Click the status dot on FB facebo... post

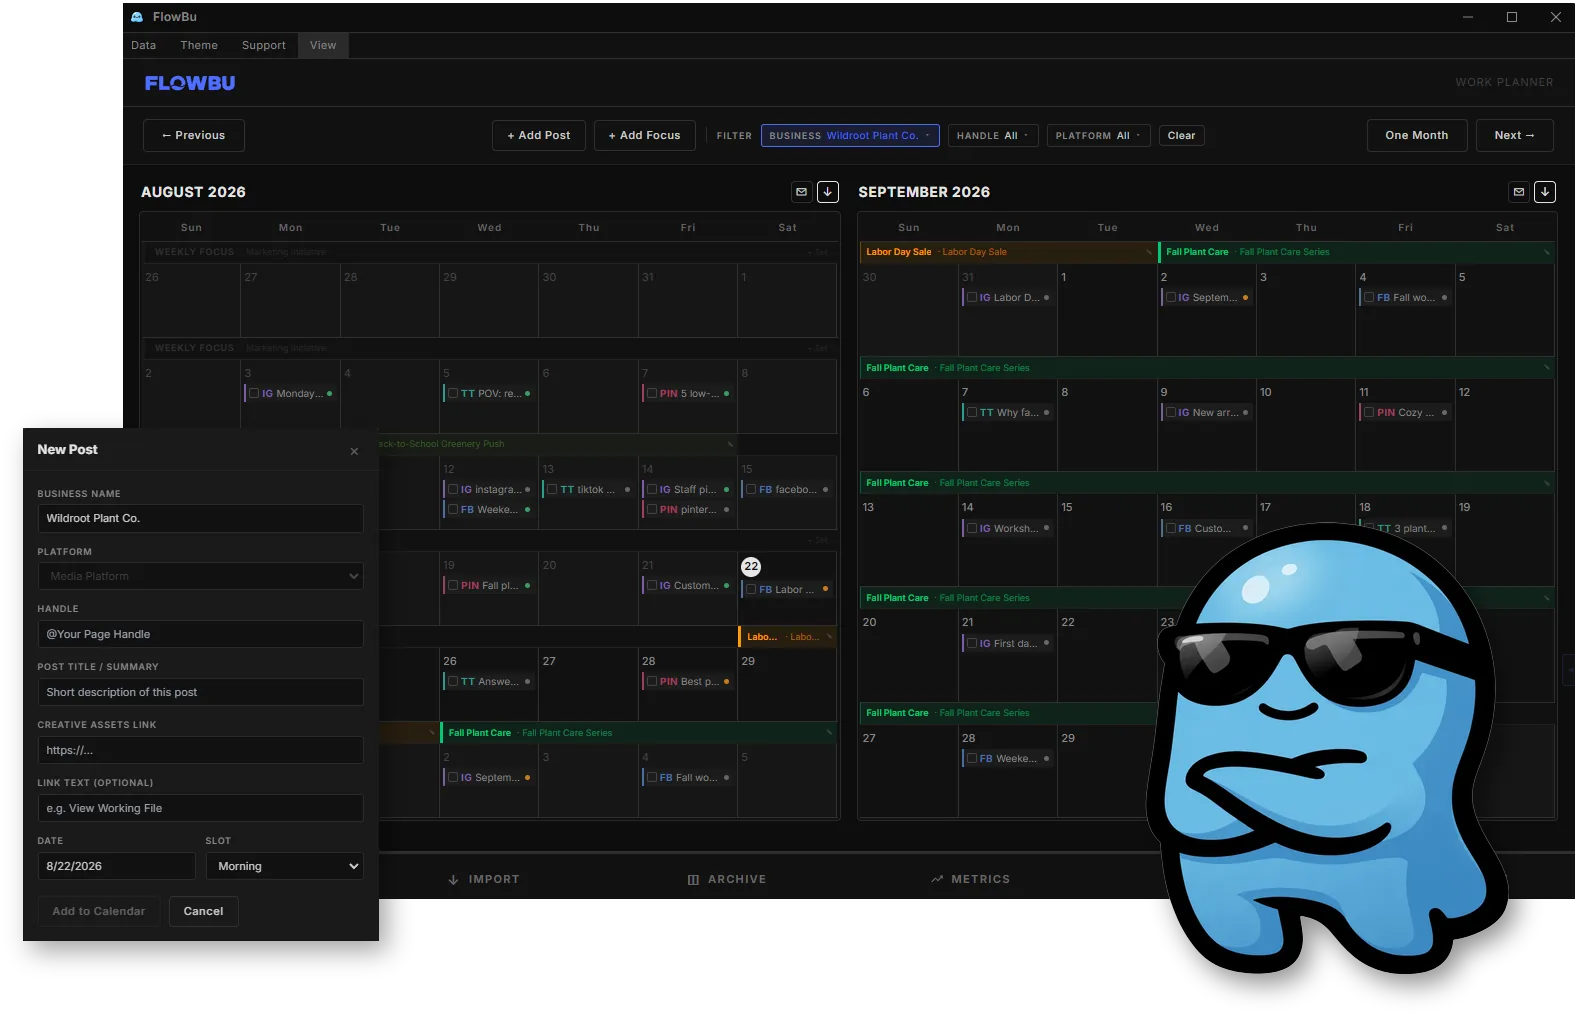[x=825, y=490]
